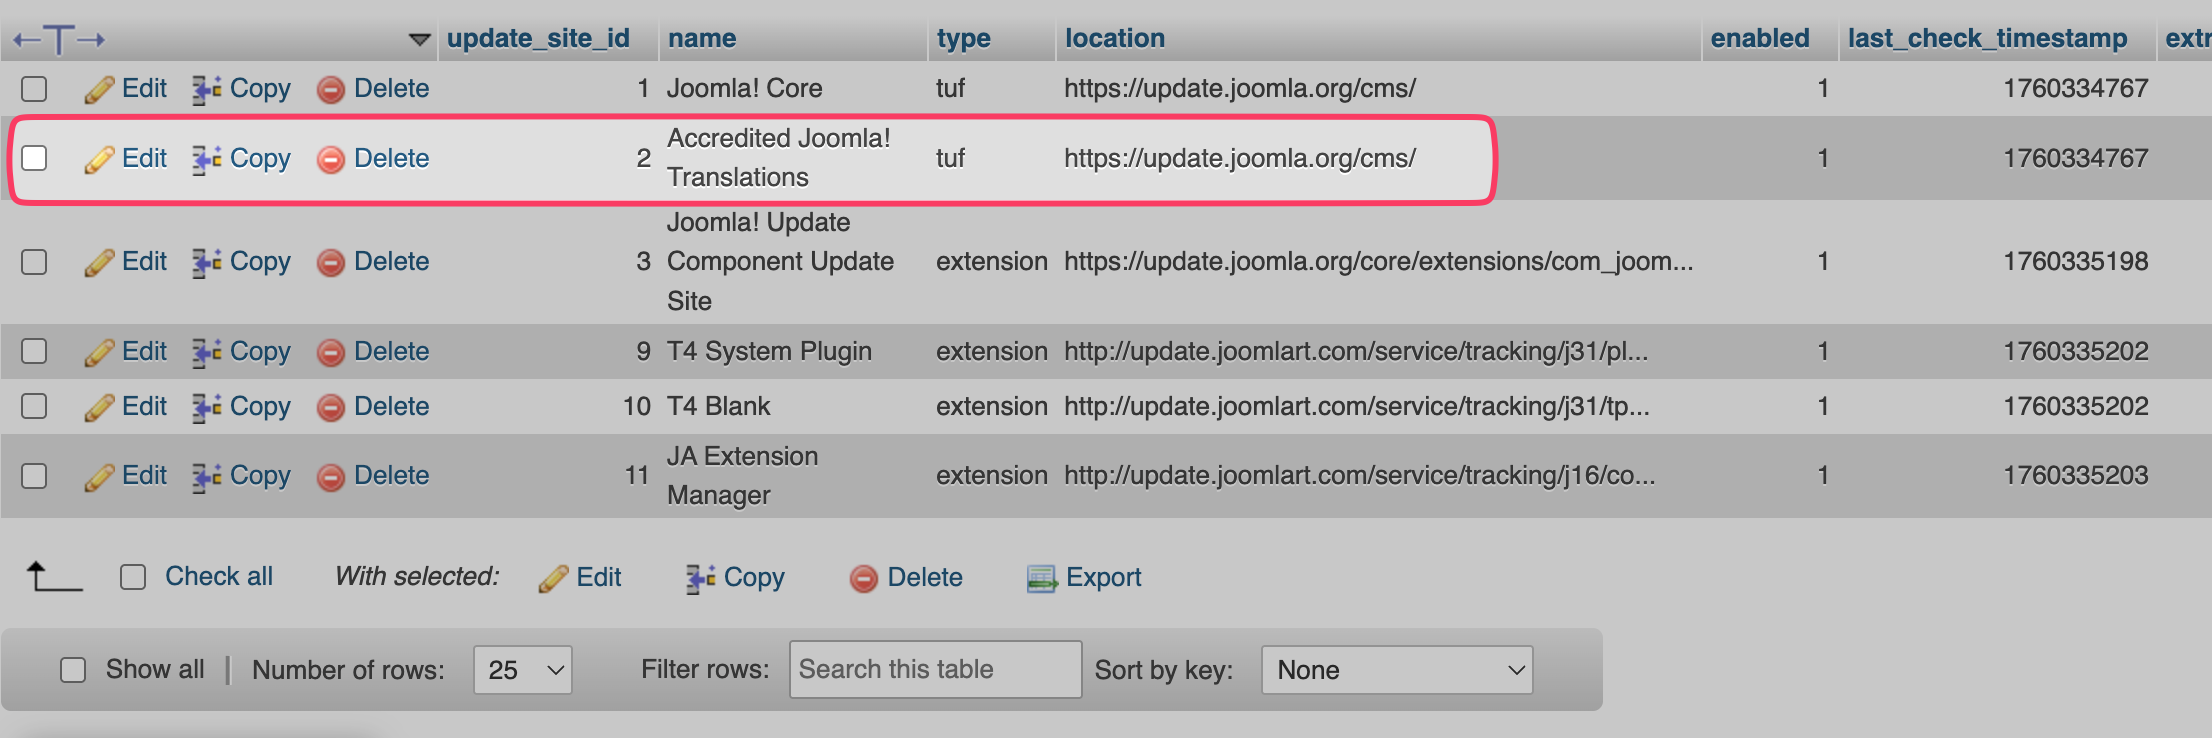Image resolution: width=2212 pixels, height=738 pixels.
Task: Sort by the update_site_id column header
Action: point(538,38)
